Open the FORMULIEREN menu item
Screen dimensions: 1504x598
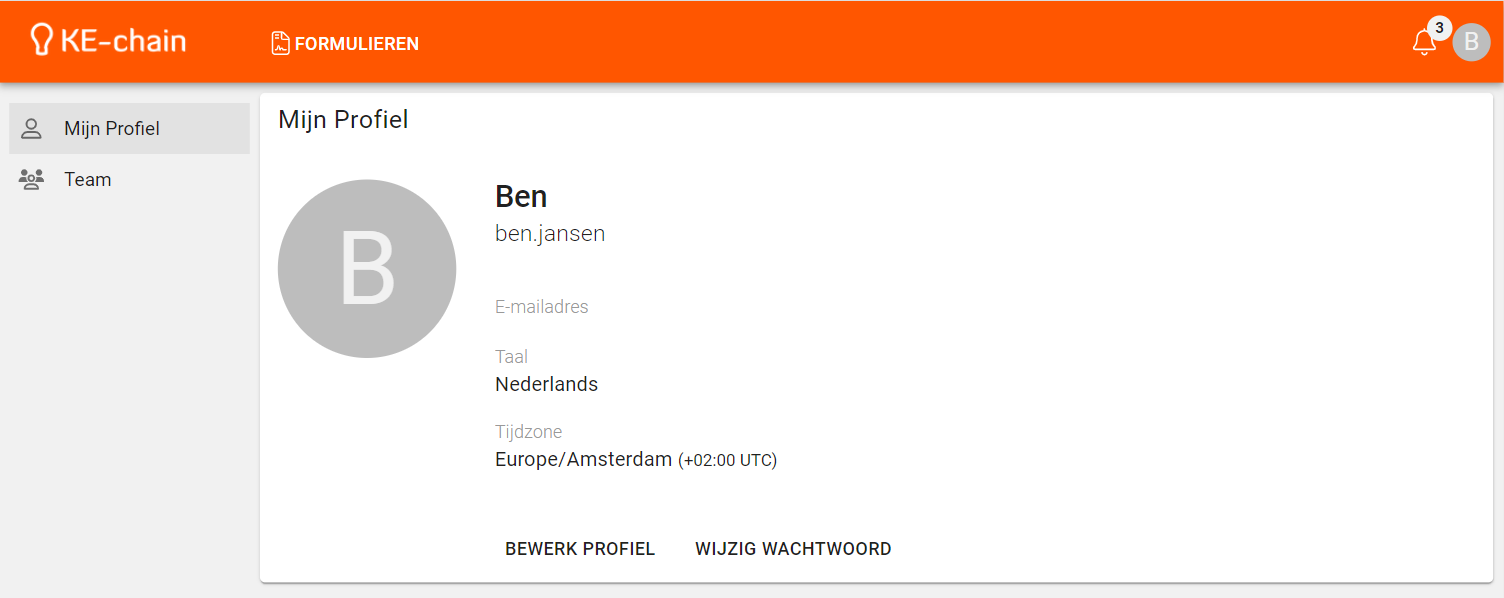coord(356,44)
